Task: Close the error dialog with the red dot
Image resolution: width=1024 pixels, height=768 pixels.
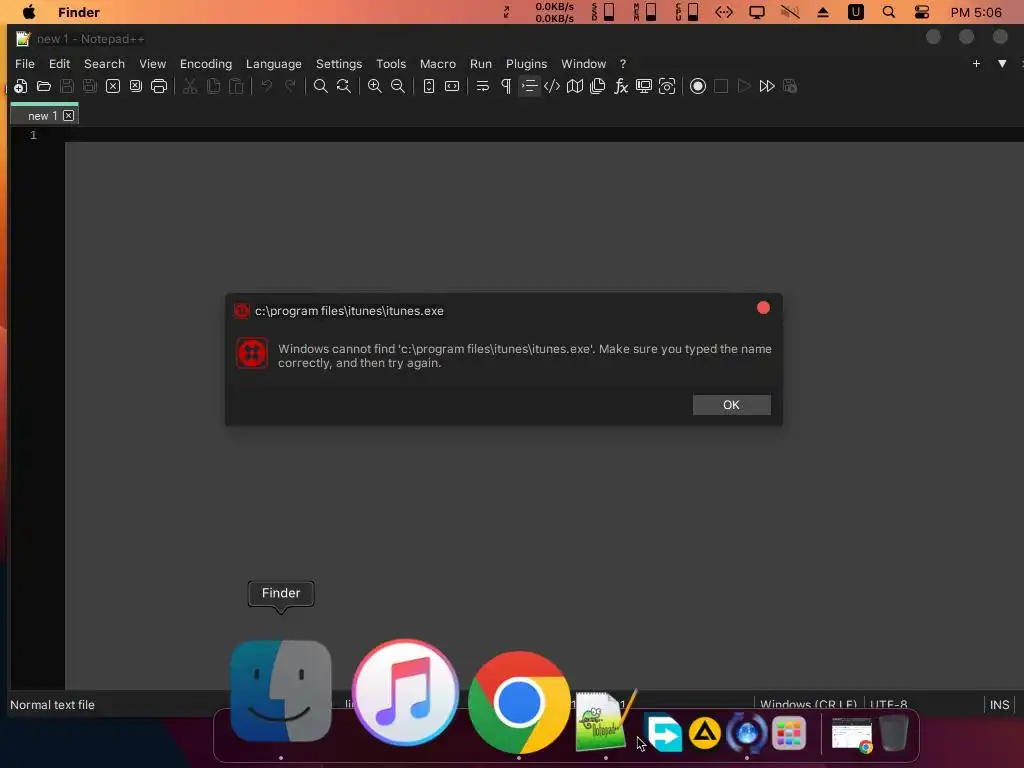Action: point(763,308)
